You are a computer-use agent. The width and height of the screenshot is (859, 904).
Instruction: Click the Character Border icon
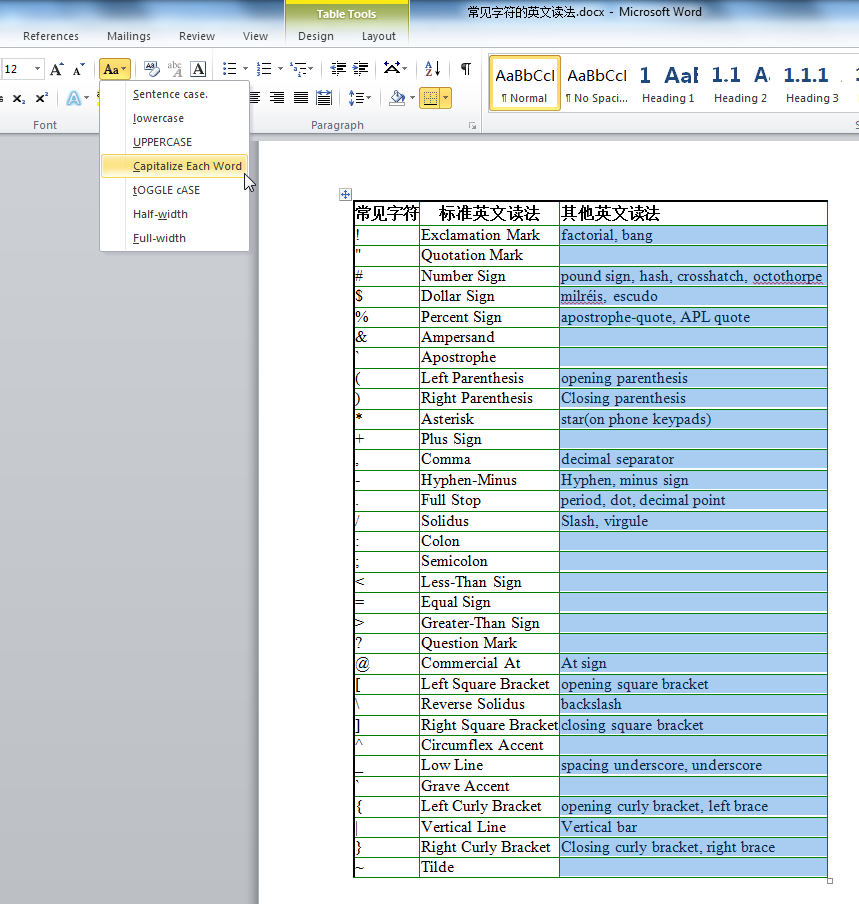pos(198,69)
